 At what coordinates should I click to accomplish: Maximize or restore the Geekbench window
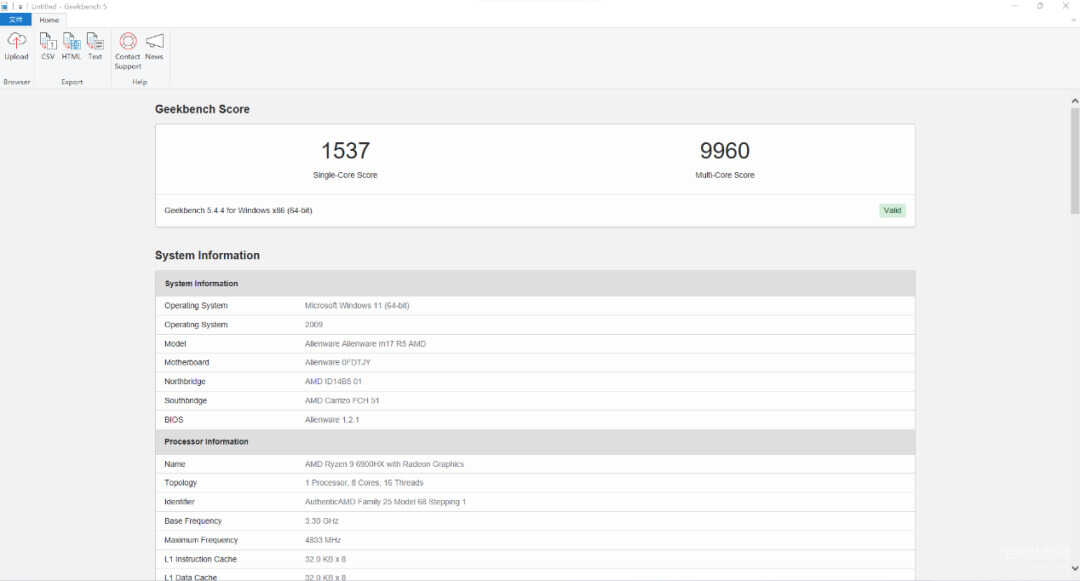coord(1040,6)
